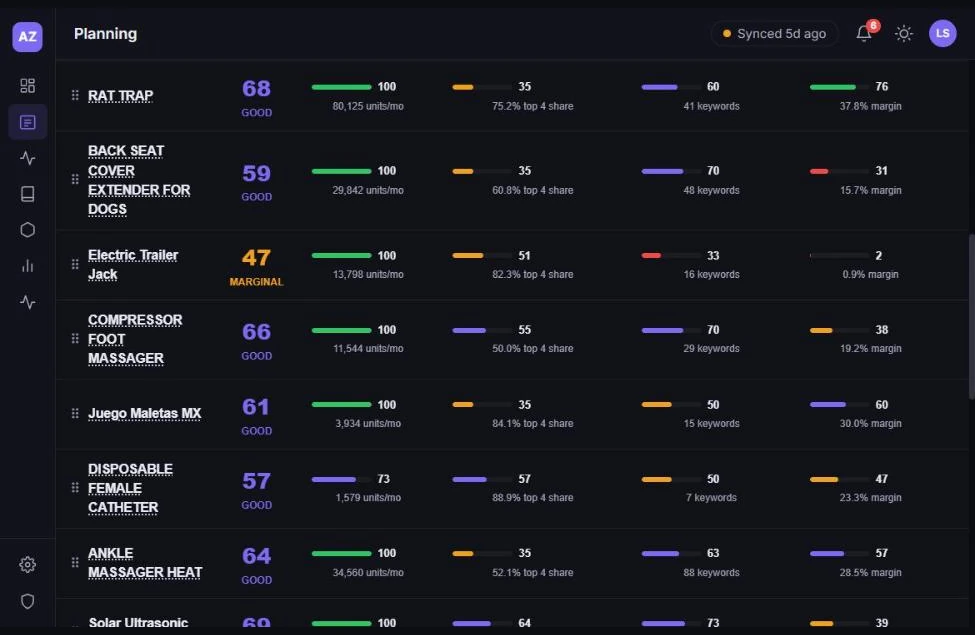975x635 pixels.
Task: Open the hexagon icon in sidebar
Action: 27,230
